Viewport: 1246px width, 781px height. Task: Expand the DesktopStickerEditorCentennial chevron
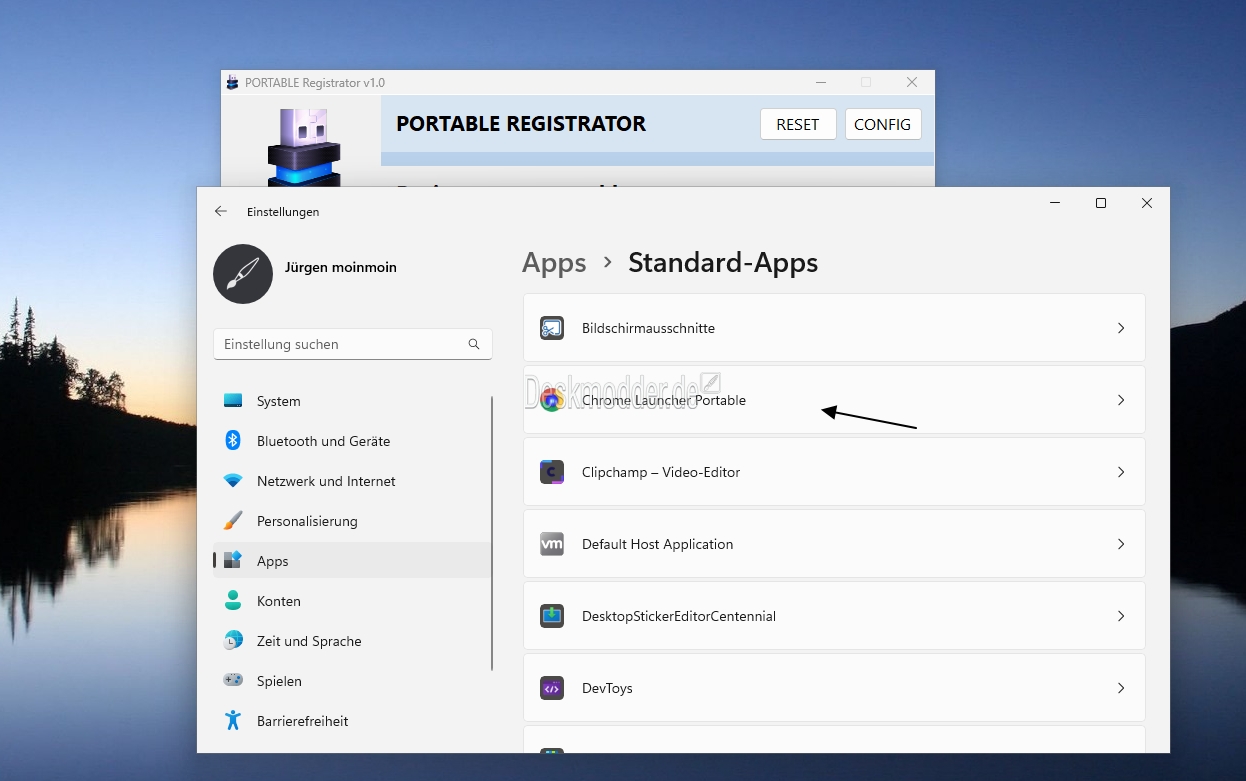[1121, 616]
